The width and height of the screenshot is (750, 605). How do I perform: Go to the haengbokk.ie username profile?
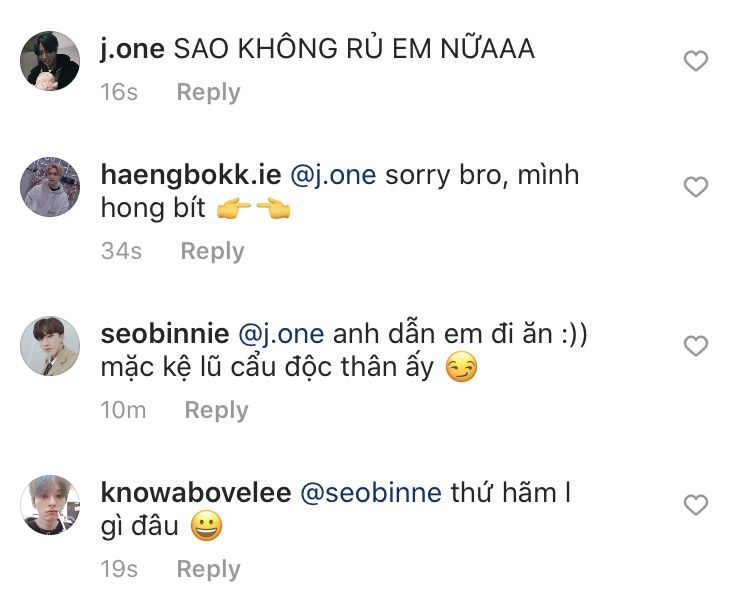coord(190,175)
